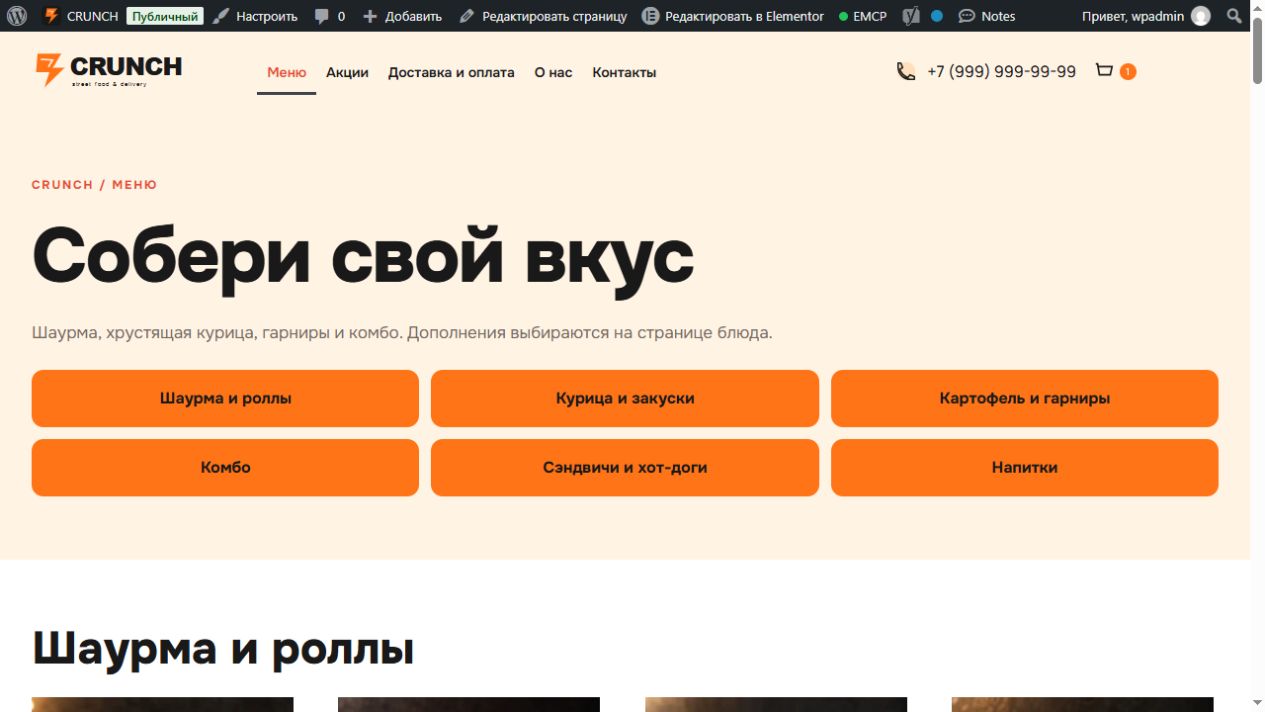Open the Акции navigation item
The image size is (1265, 712).
pos(347,72)
